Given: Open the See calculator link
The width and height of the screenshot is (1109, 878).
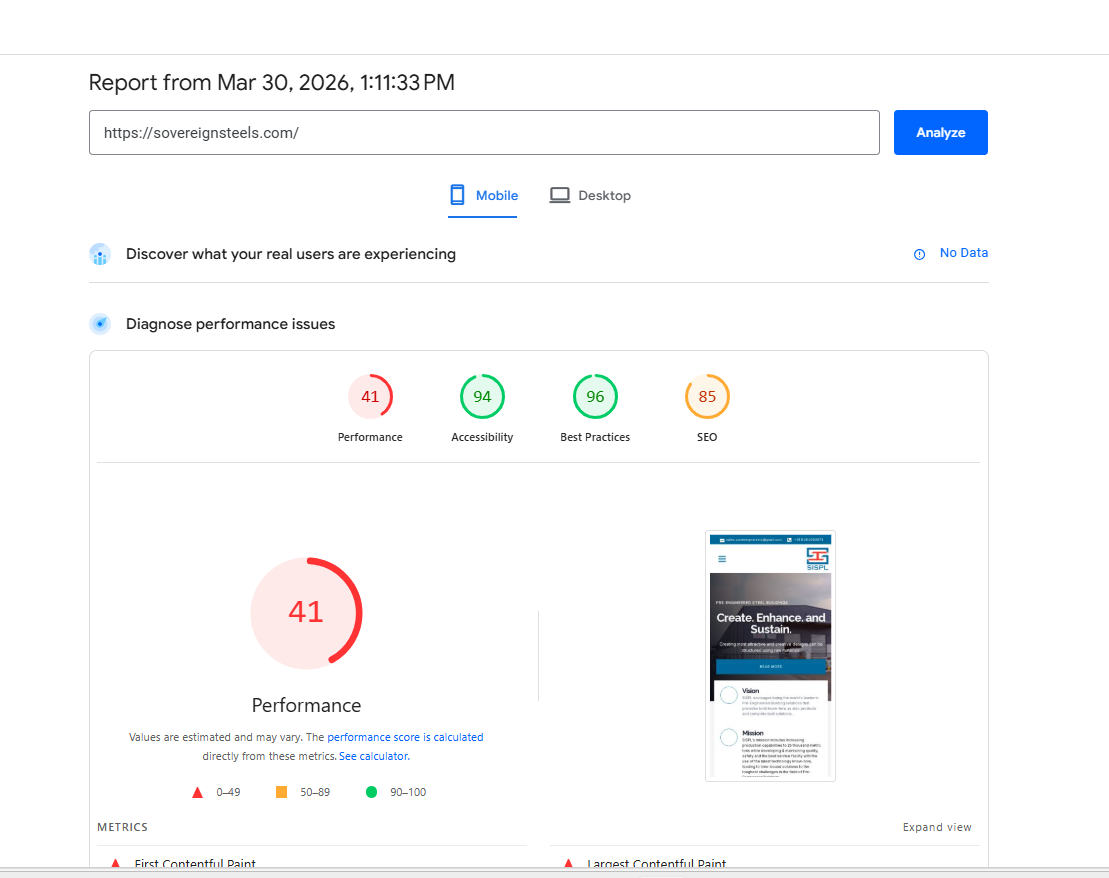Looking at the screenshot, I should 373,756.
